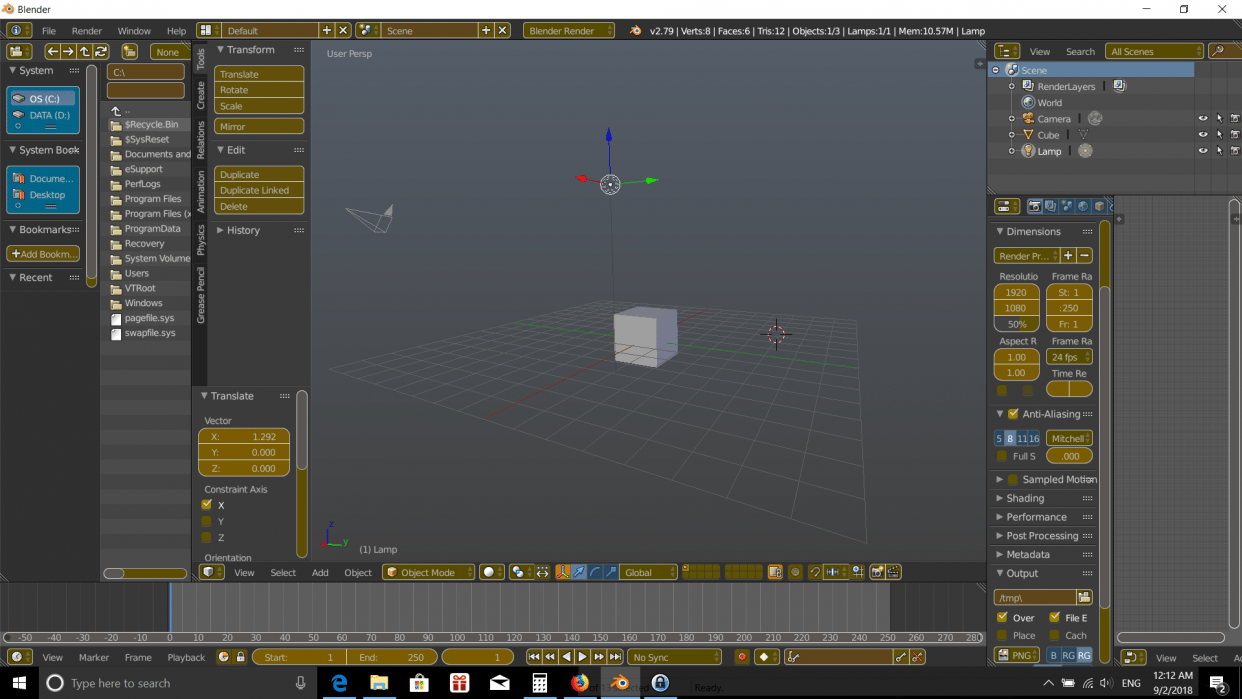Expand the History panel
This screenshot has height=699, width=1242.
point(242,230)
